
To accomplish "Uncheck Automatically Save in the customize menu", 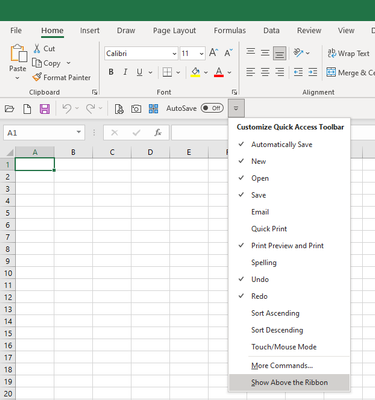I will [289, 144].
